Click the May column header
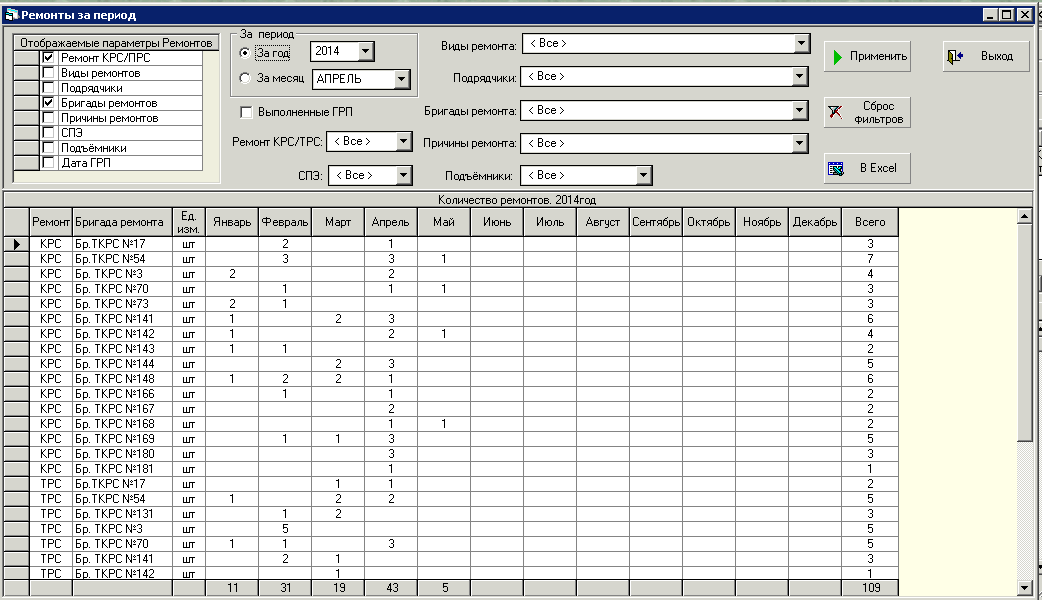 pos(444,222)
